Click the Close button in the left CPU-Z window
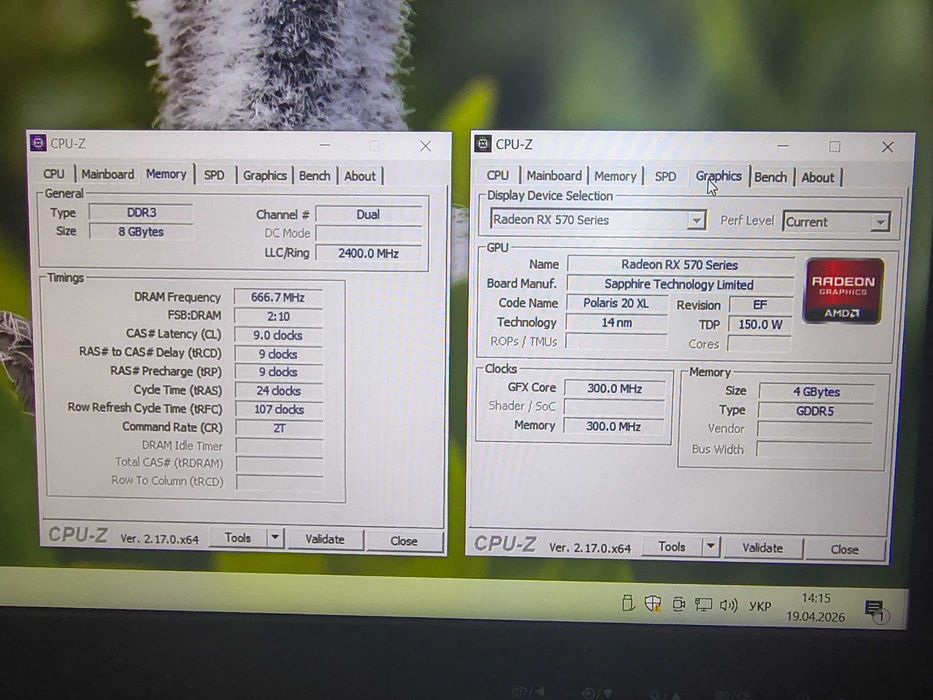This screenshot has height=700, width=933. (x=404, y=541)
